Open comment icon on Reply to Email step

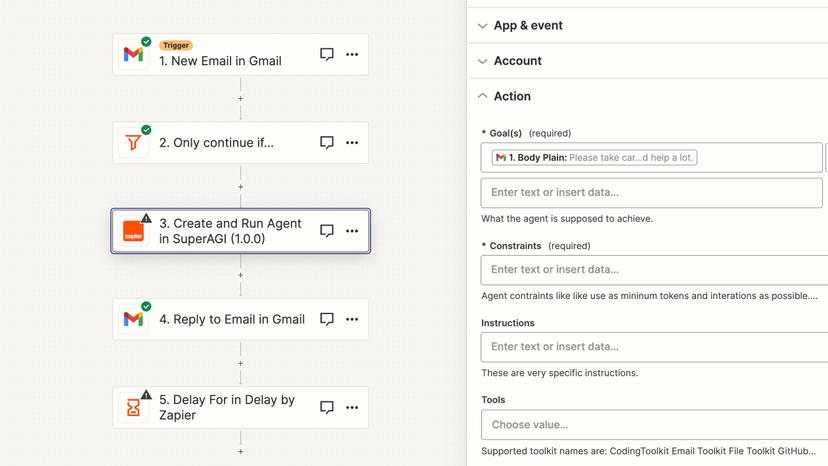(x=326, y=319)
